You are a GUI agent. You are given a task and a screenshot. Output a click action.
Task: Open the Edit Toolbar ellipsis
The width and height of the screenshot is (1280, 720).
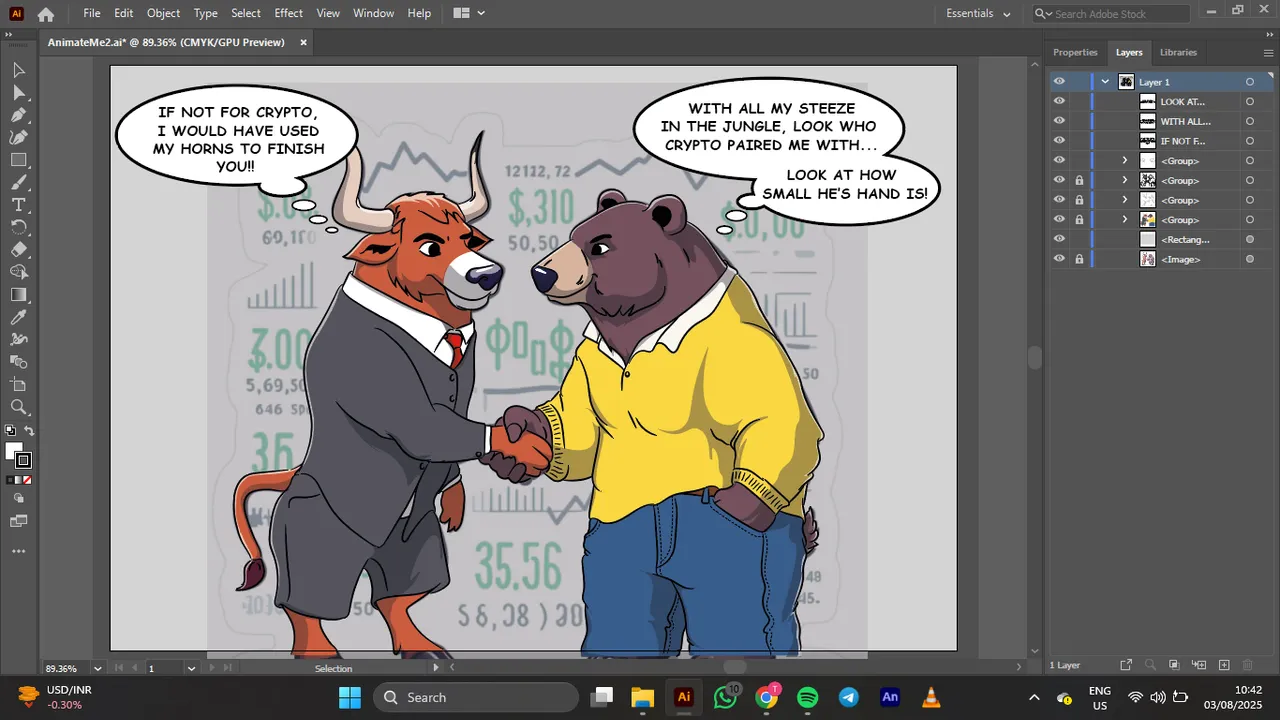18,551
